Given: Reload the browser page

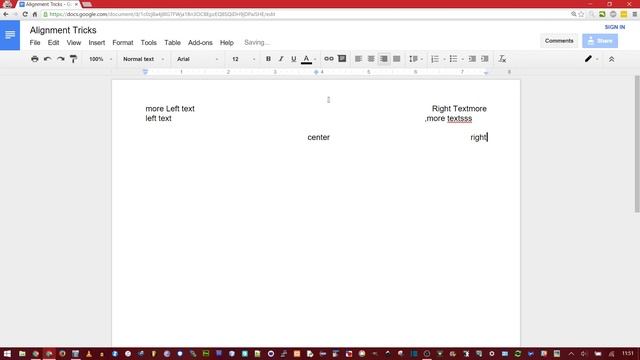Looking at the screenshot, I should 25,14.
